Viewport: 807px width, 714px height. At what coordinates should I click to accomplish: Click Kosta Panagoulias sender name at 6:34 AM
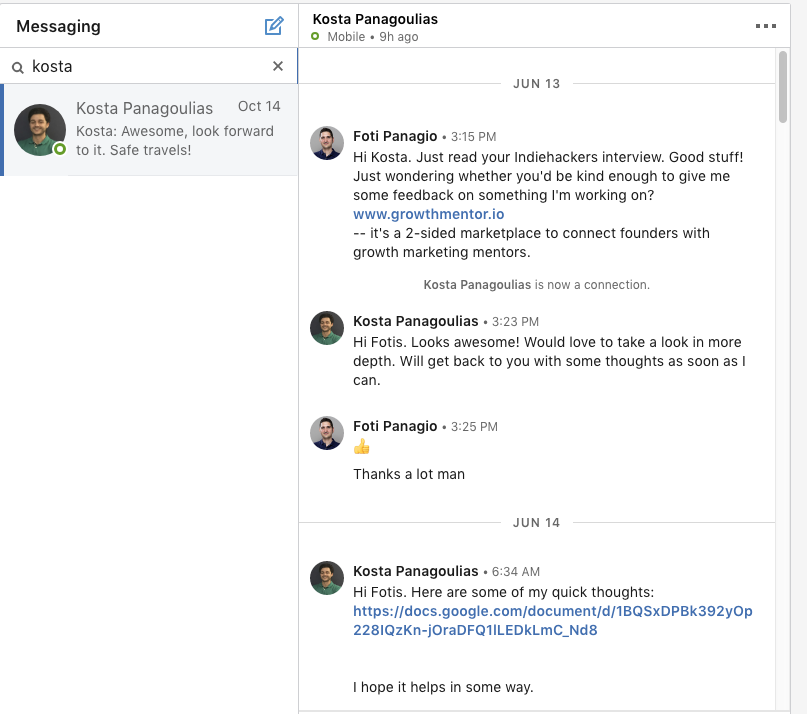pos(415,571)
